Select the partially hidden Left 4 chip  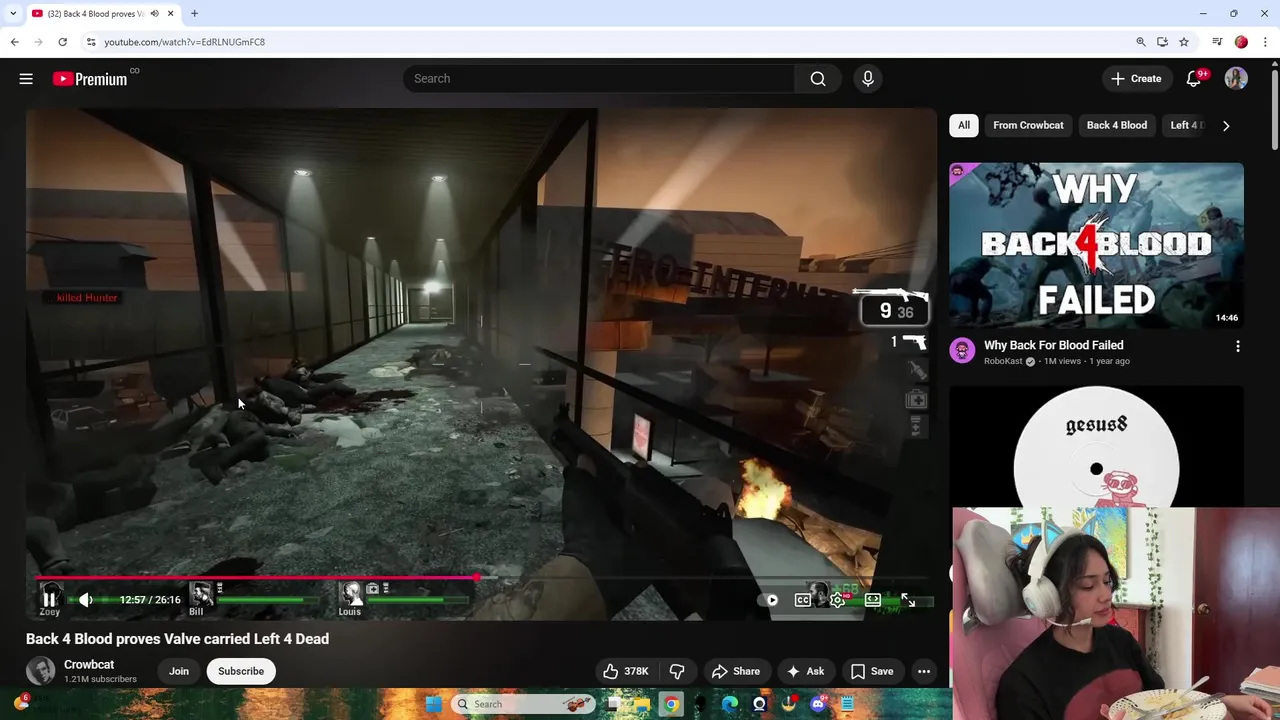(x=1186, y=125)
